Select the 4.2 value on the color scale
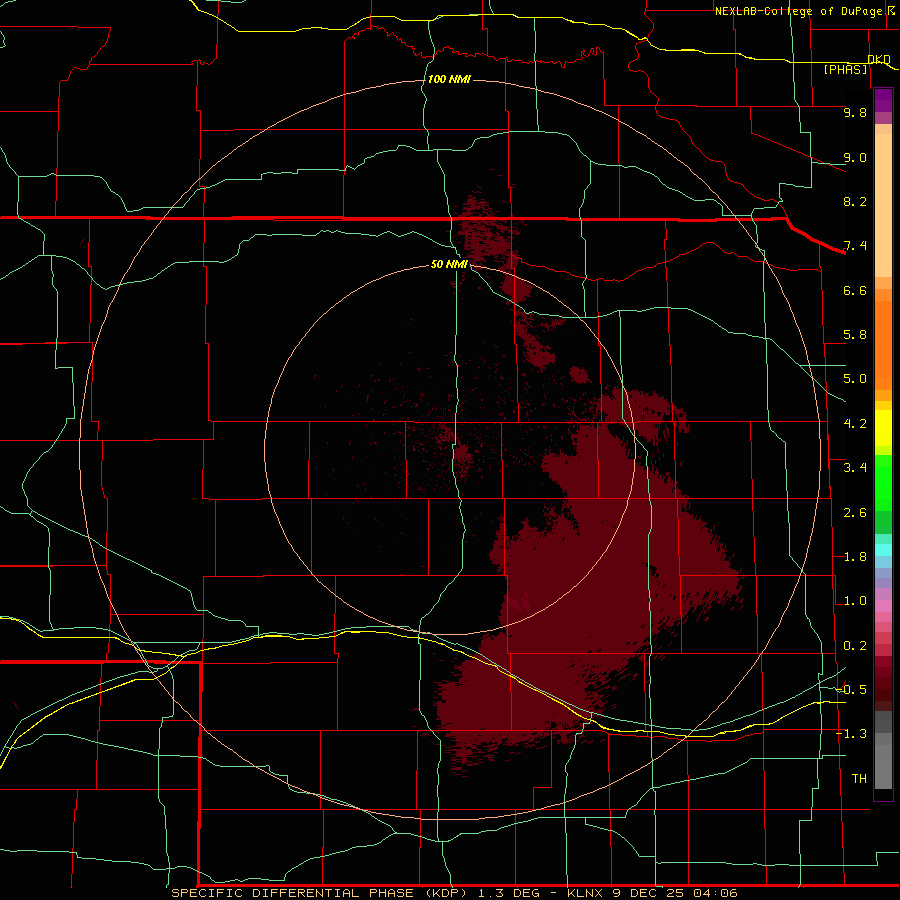 (855, 424)
